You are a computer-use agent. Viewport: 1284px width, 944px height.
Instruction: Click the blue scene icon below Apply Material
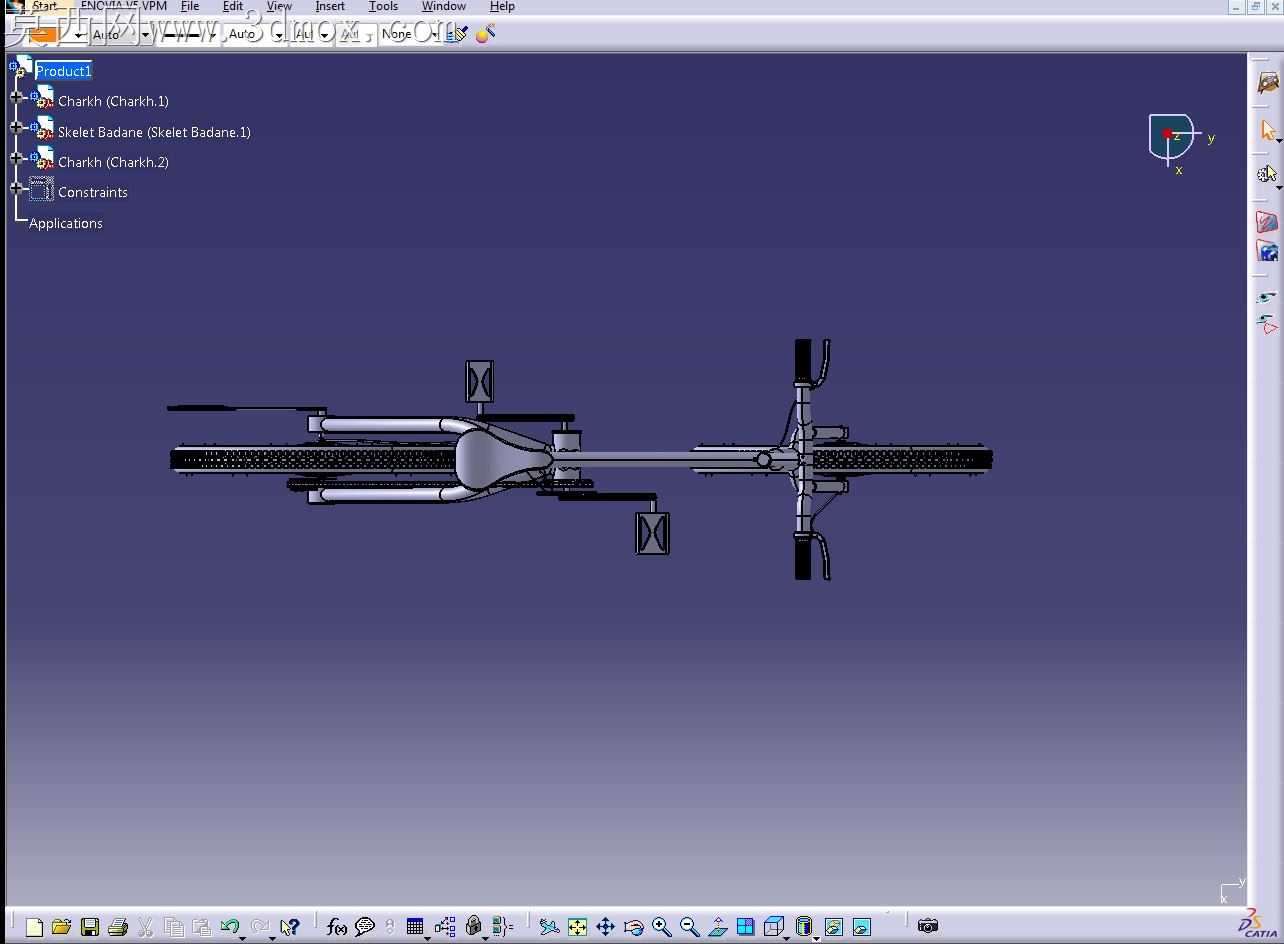tap(1267, 251)
